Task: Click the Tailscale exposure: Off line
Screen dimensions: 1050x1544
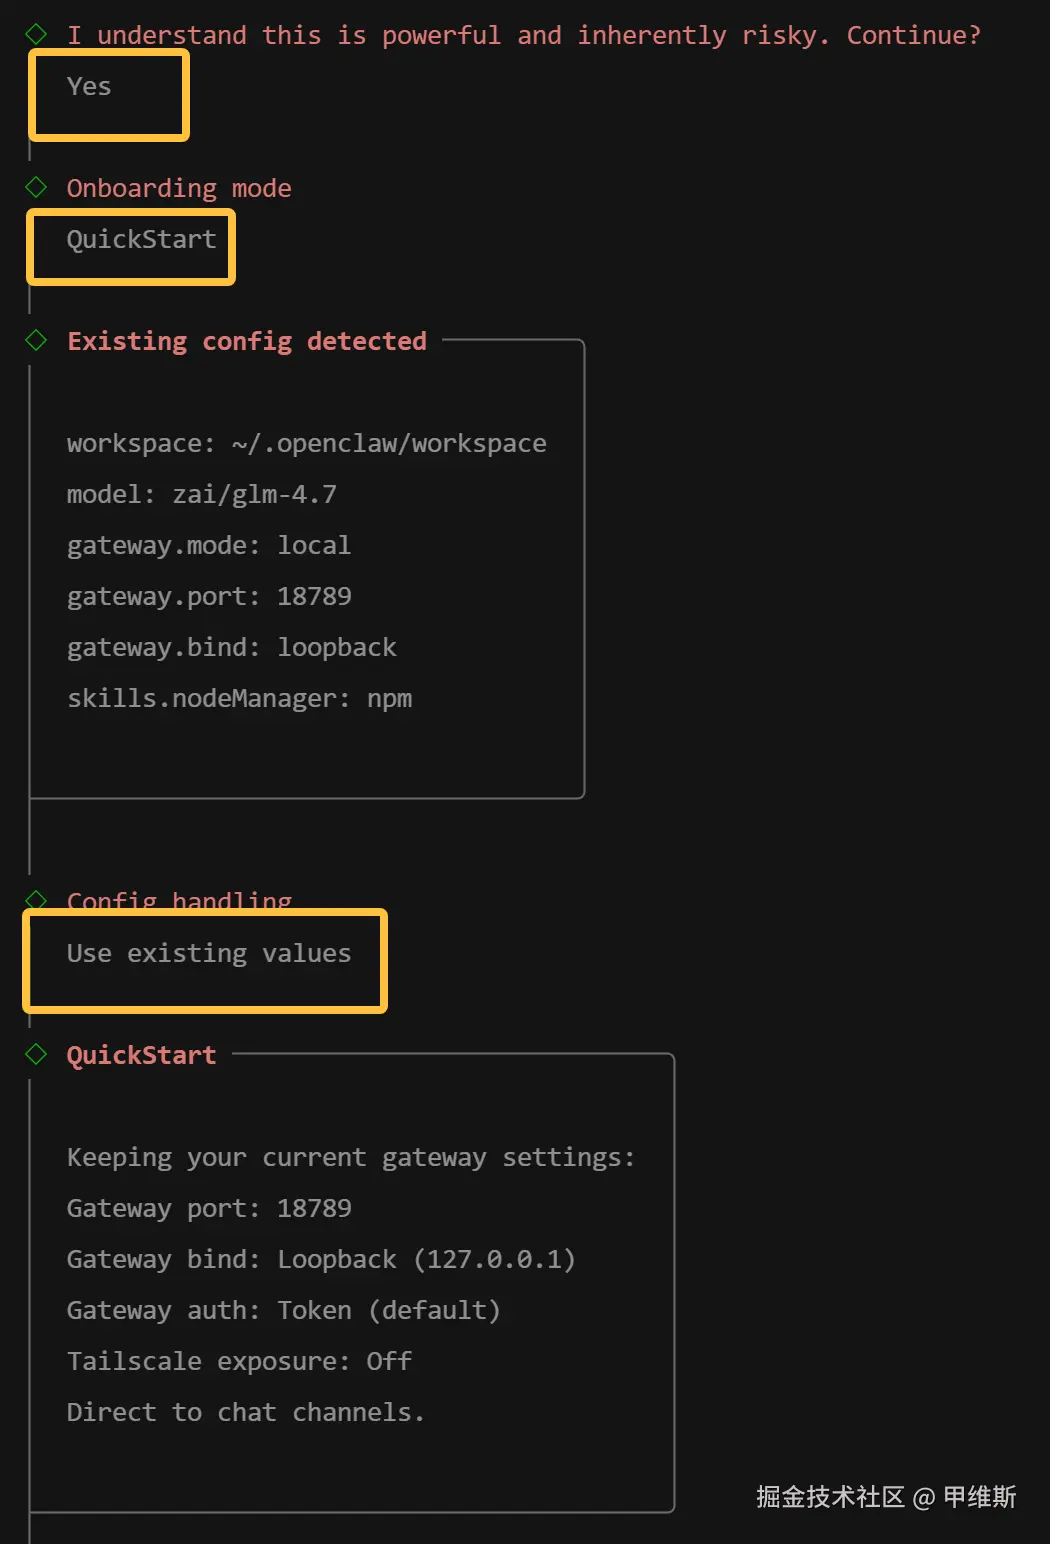Action: pyautogui.click(x=239, y=1362)
